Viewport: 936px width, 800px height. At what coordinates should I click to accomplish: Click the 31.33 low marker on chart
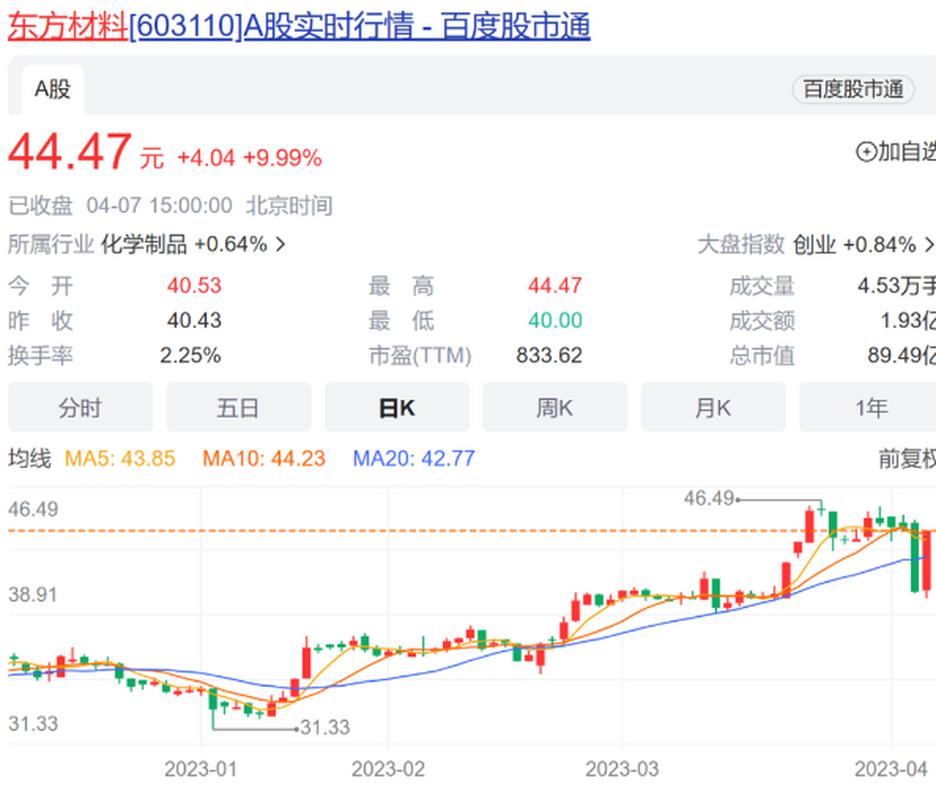[325, 727]
